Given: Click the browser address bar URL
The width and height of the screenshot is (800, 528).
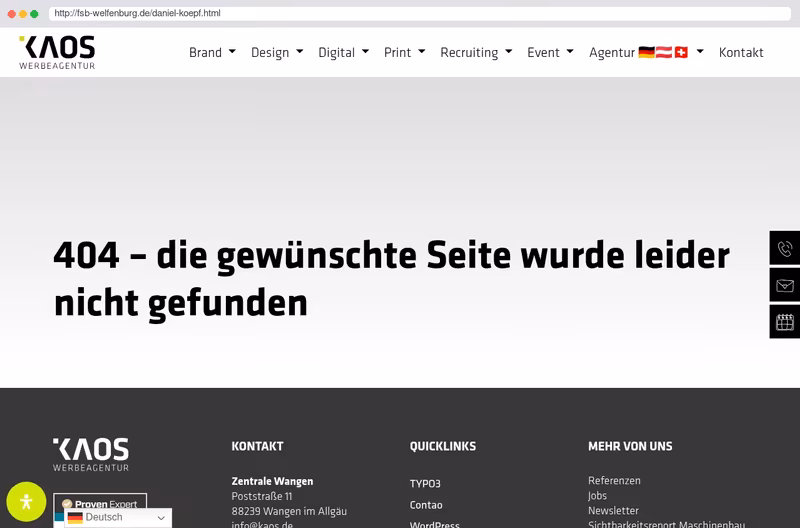Looking at the screenshot, I should coord(419,13).
